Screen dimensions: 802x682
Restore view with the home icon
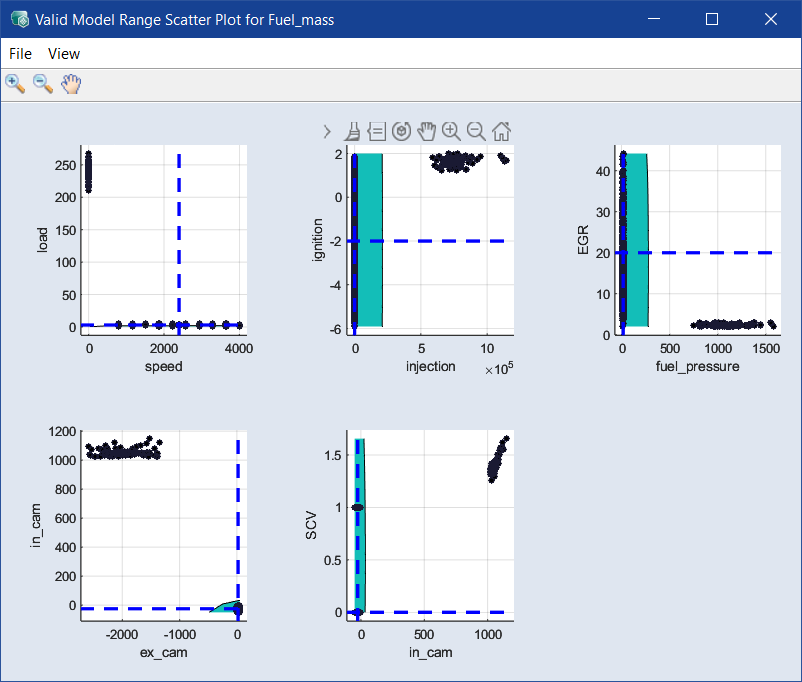pyautogui.click(x=502, y=131)
